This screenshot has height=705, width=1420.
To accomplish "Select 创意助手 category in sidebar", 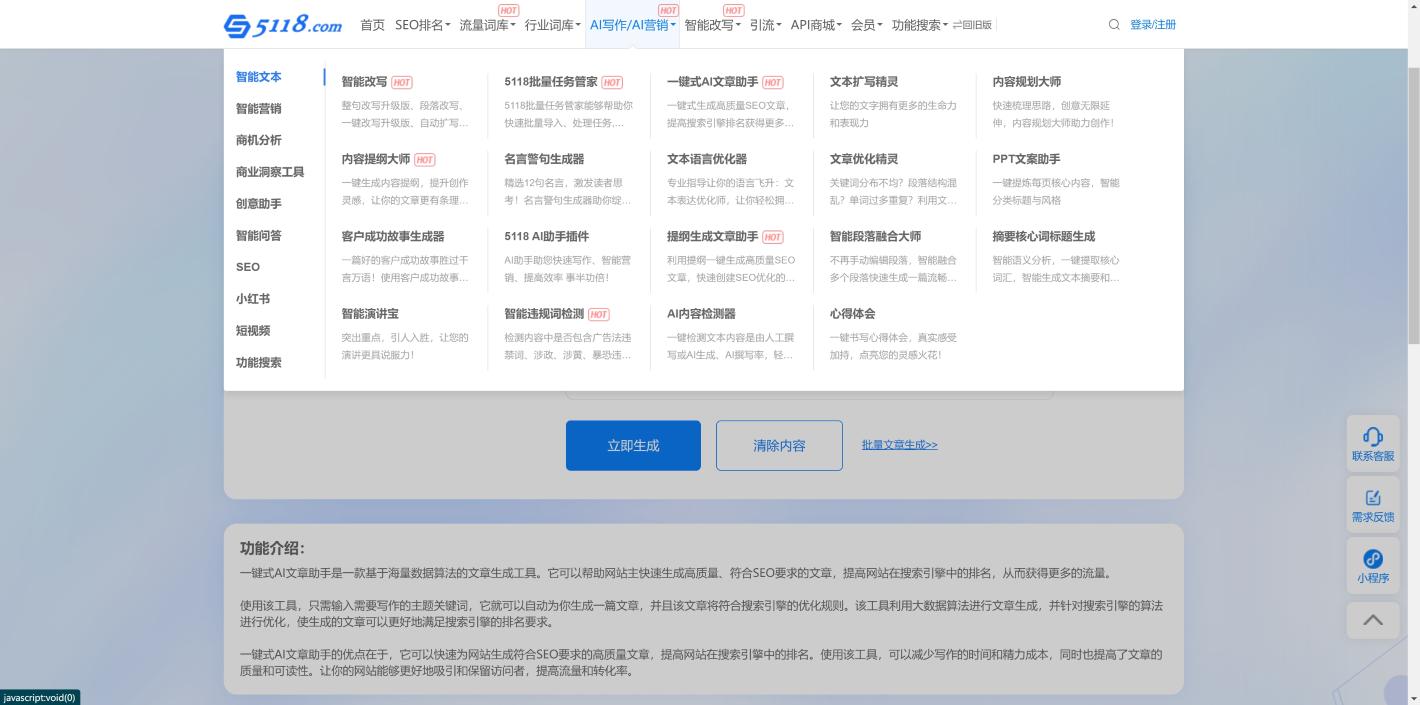I will 259,204.
